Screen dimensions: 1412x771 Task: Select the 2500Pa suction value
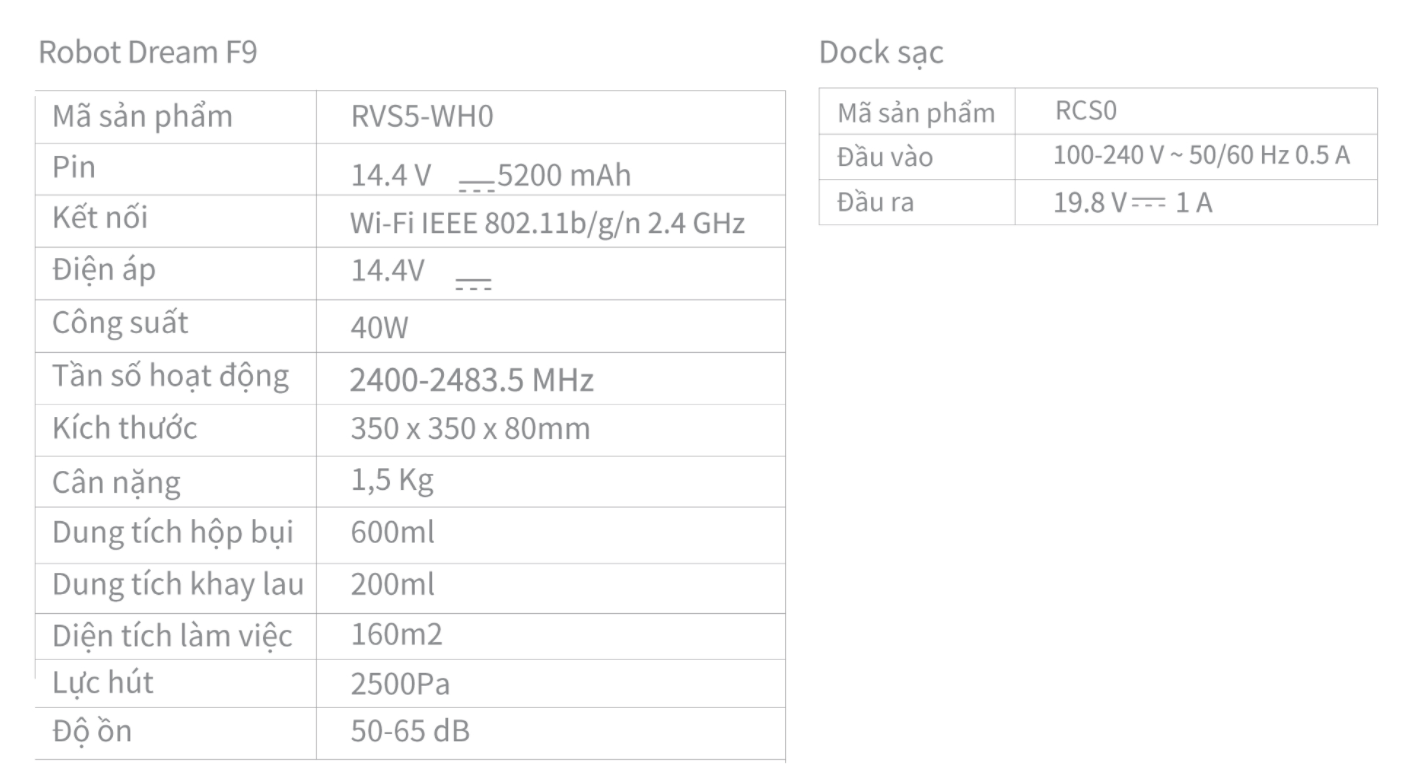coord(400,685)
